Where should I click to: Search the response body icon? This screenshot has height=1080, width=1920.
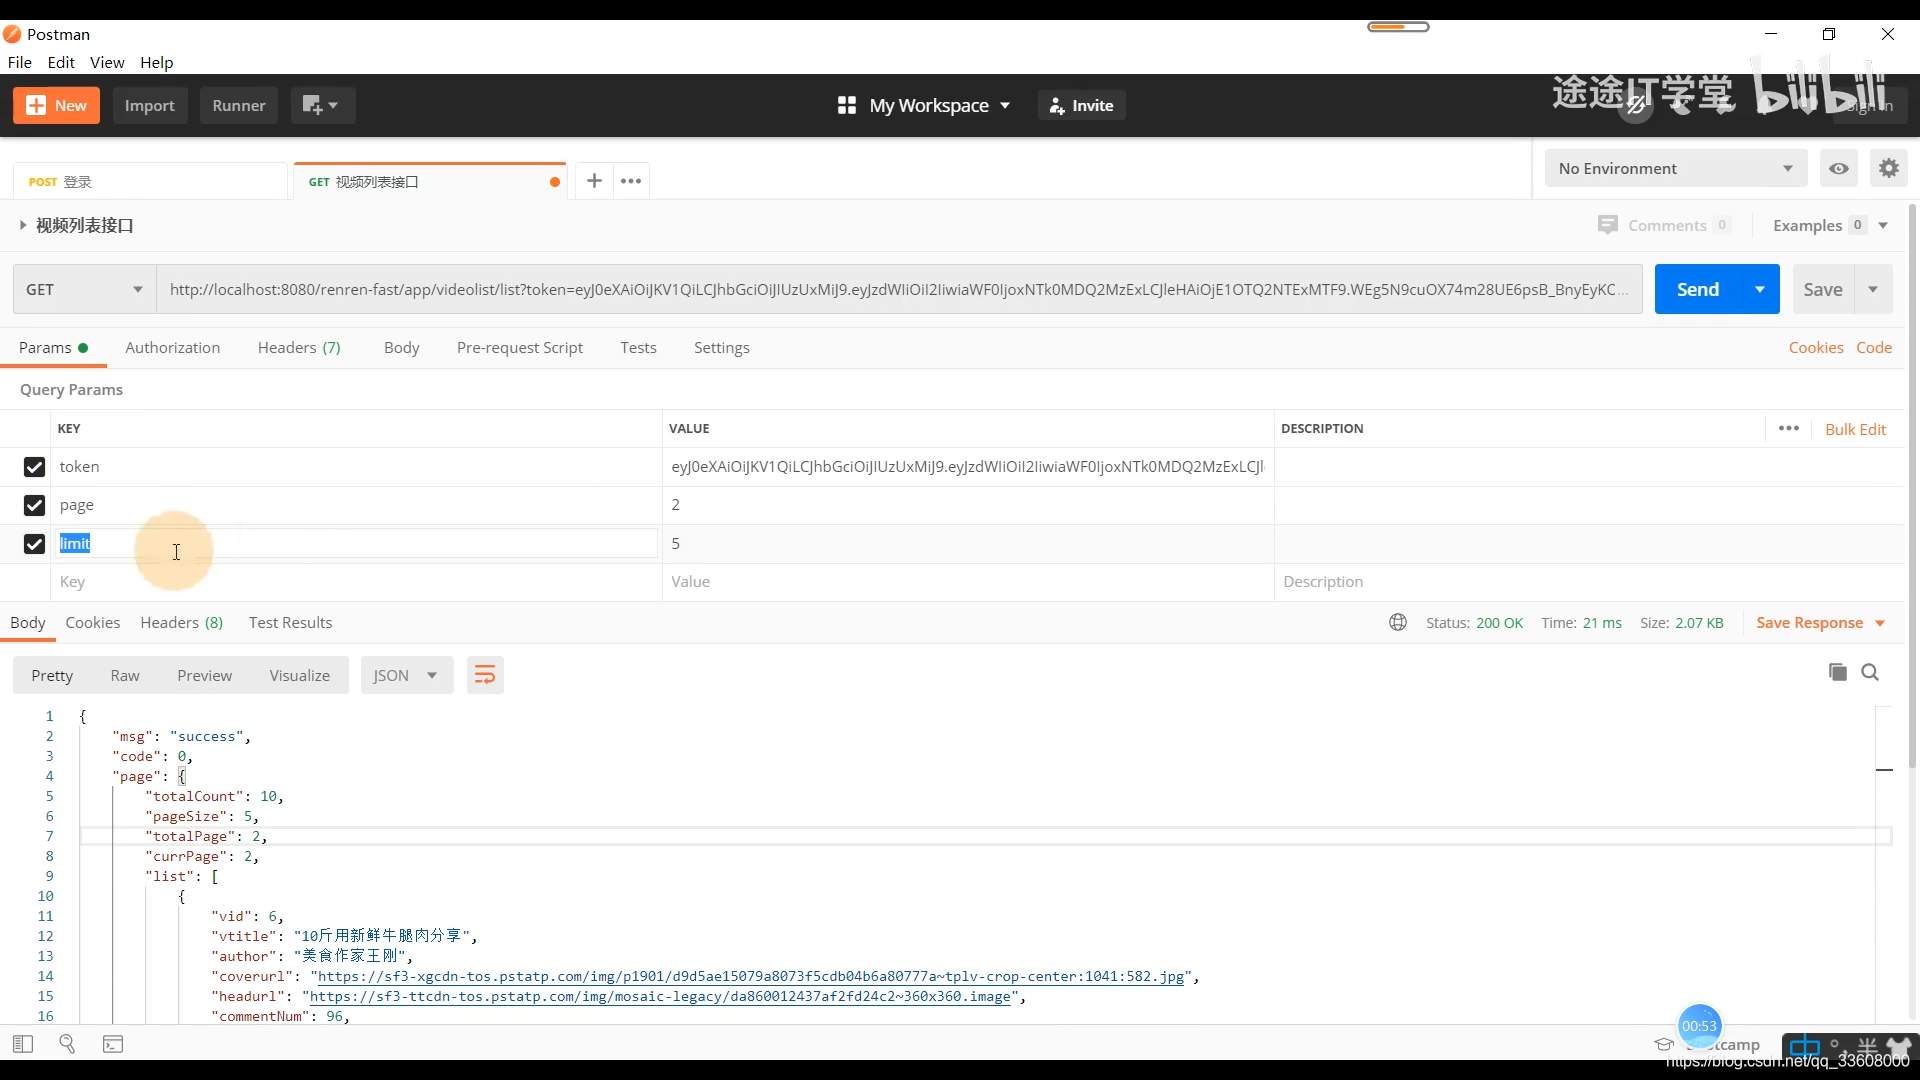(1870, 672)
